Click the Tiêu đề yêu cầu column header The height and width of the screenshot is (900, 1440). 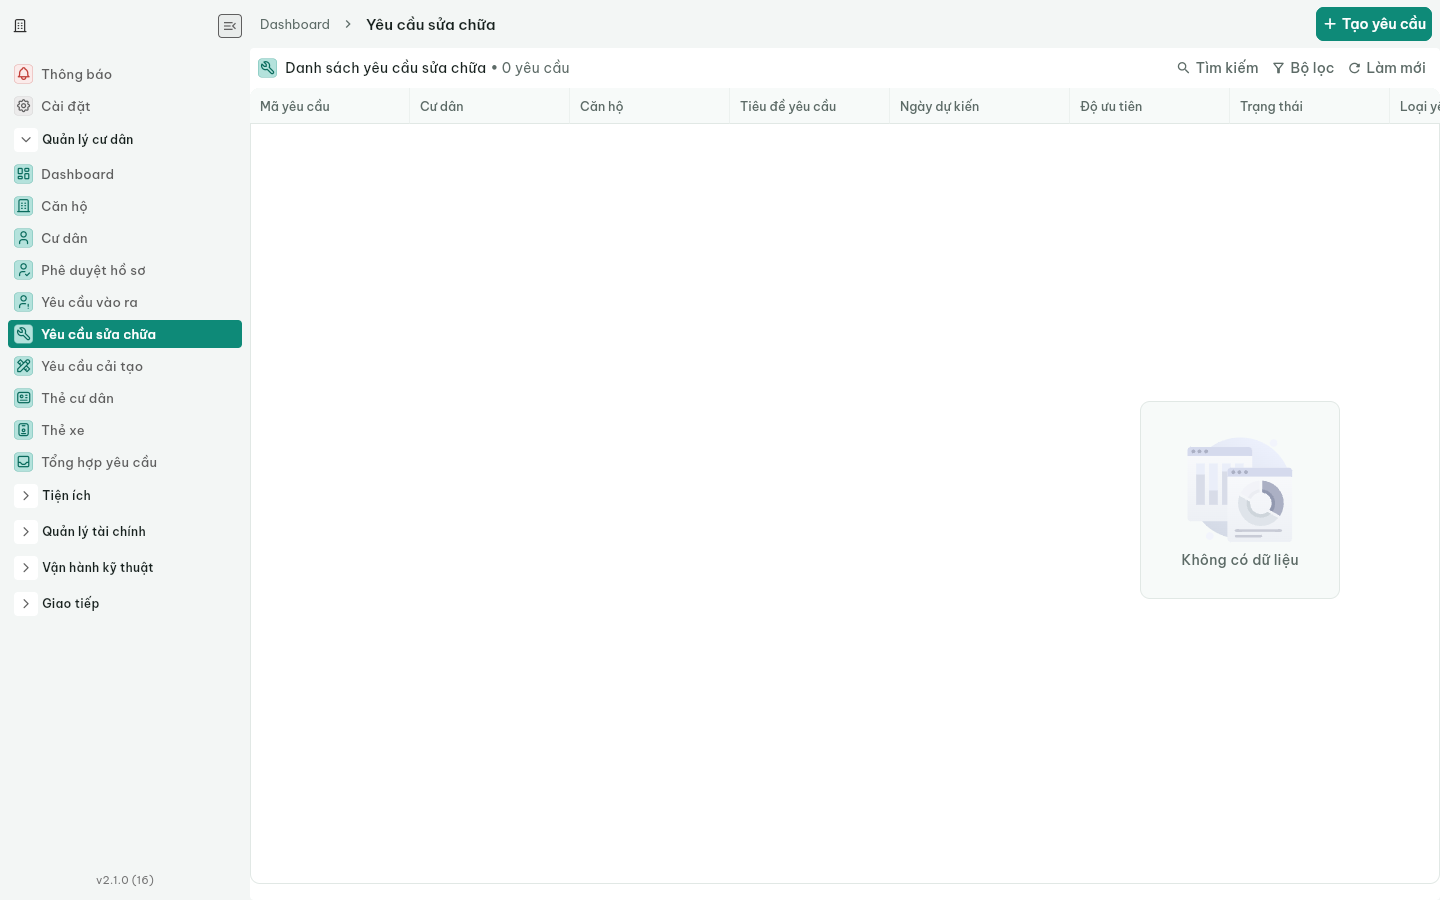point(810,106)
